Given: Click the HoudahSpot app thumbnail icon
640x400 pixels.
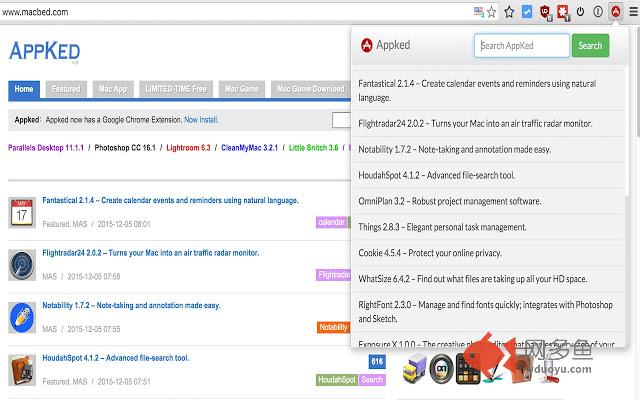Looking at the screenshot, I should pyautogui.click(x=22, y=370).
